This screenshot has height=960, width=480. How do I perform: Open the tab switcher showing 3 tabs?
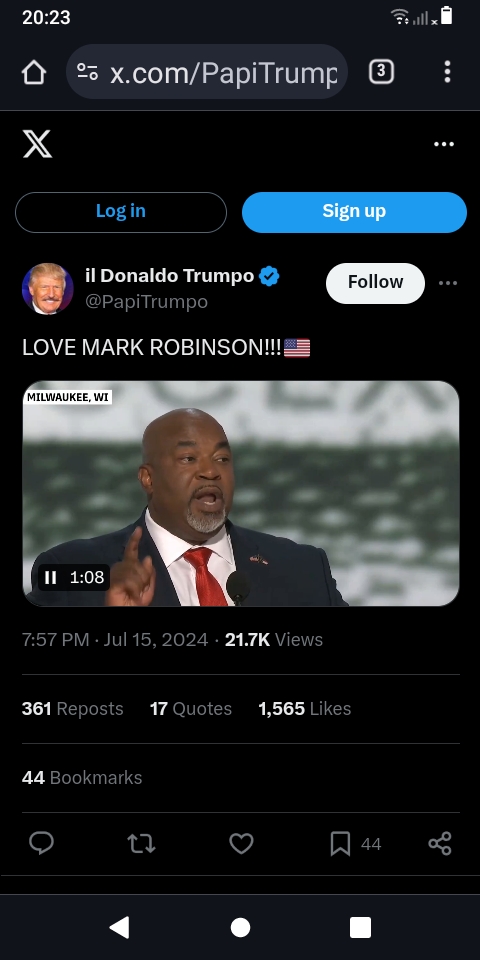(381, 72)
